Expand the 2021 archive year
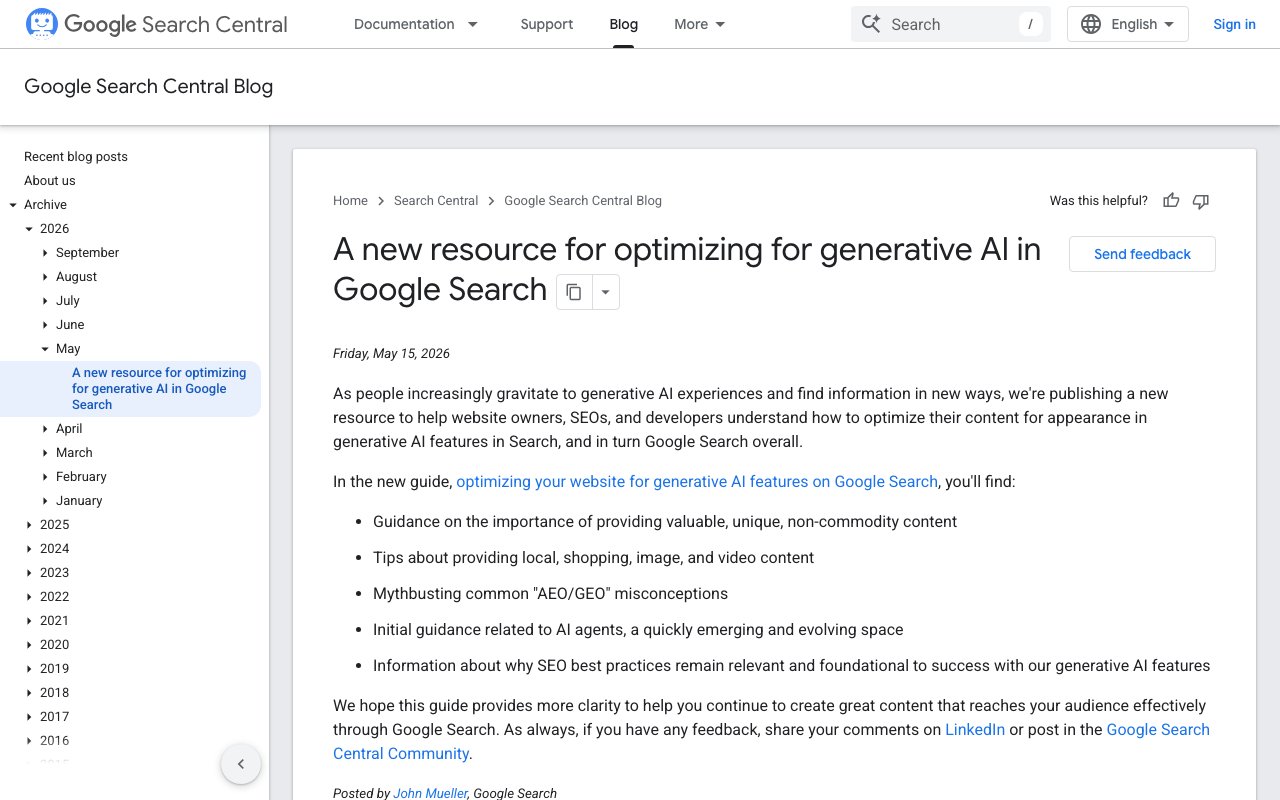This screenshot has width=1280, height=800. [29, 621]
